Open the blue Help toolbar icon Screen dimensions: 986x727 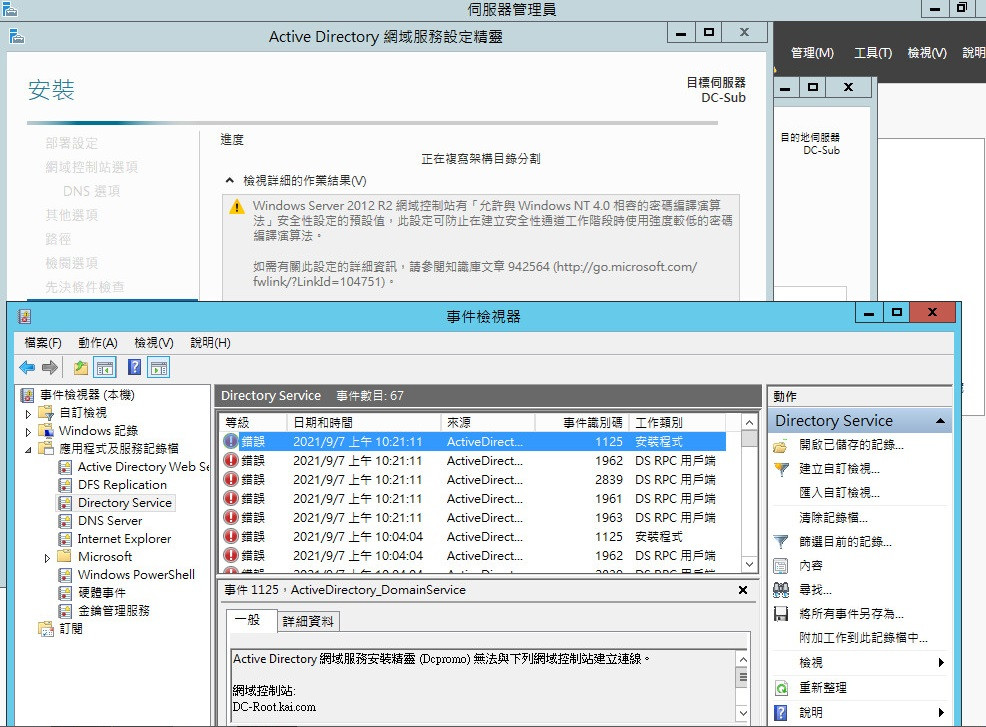tap(134, 367)
